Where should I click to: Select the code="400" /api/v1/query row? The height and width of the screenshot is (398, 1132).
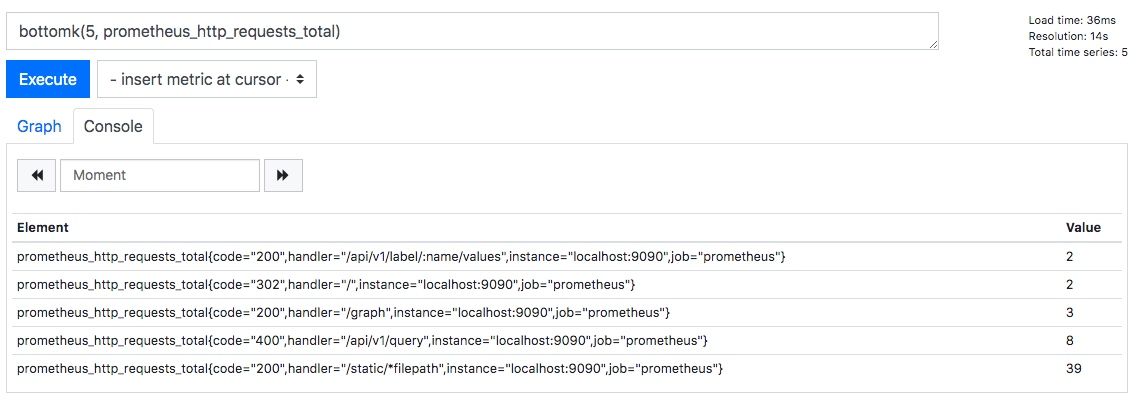point(566,340)
